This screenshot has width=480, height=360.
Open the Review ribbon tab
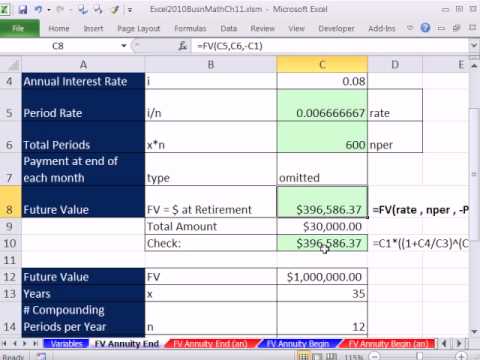click(x=262, y=29)
